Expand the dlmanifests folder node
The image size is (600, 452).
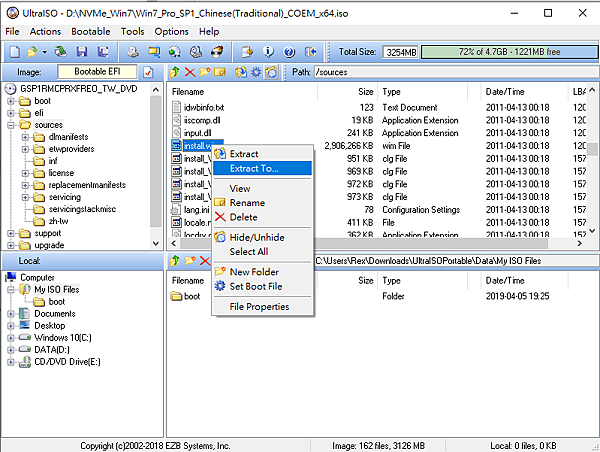[x=25, y=137]
